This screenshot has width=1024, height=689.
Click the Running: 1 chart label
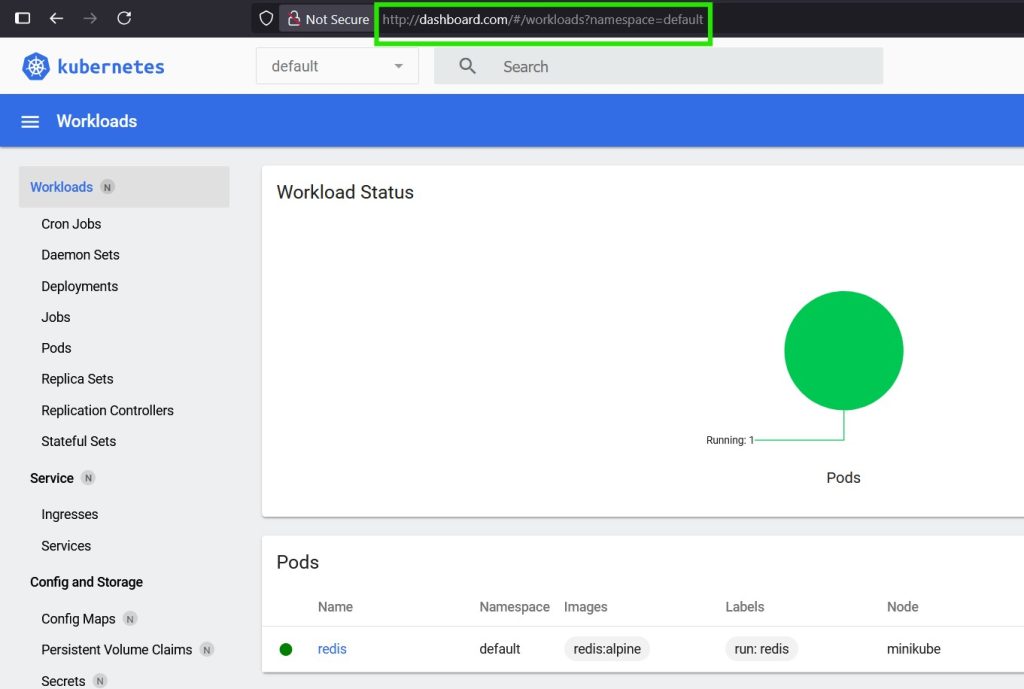point(729,440)
